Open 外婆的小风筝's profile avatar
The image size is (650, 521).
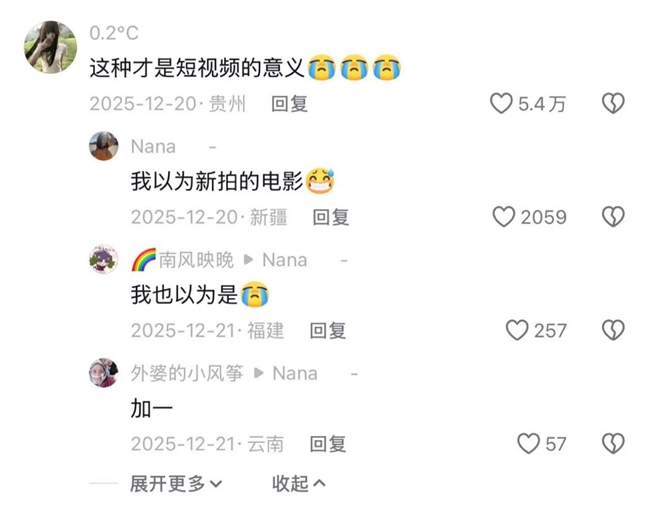tap(104, 373)
